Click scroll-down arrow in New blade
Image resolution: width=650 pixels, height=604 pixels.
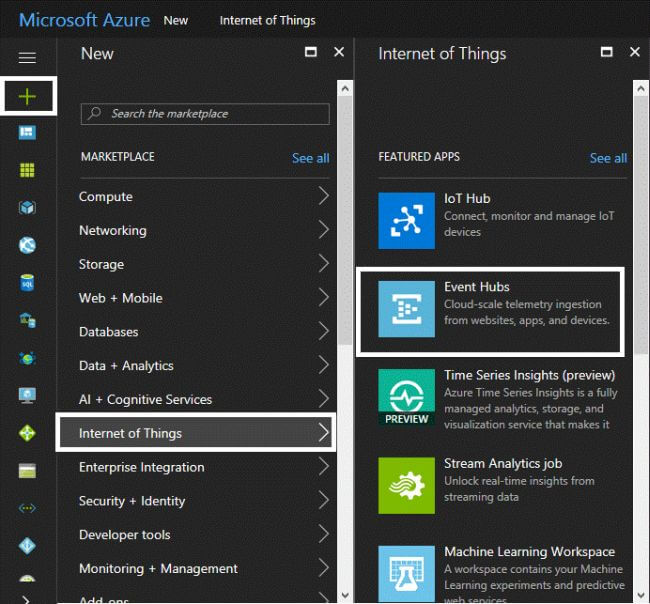coord(345,595)
